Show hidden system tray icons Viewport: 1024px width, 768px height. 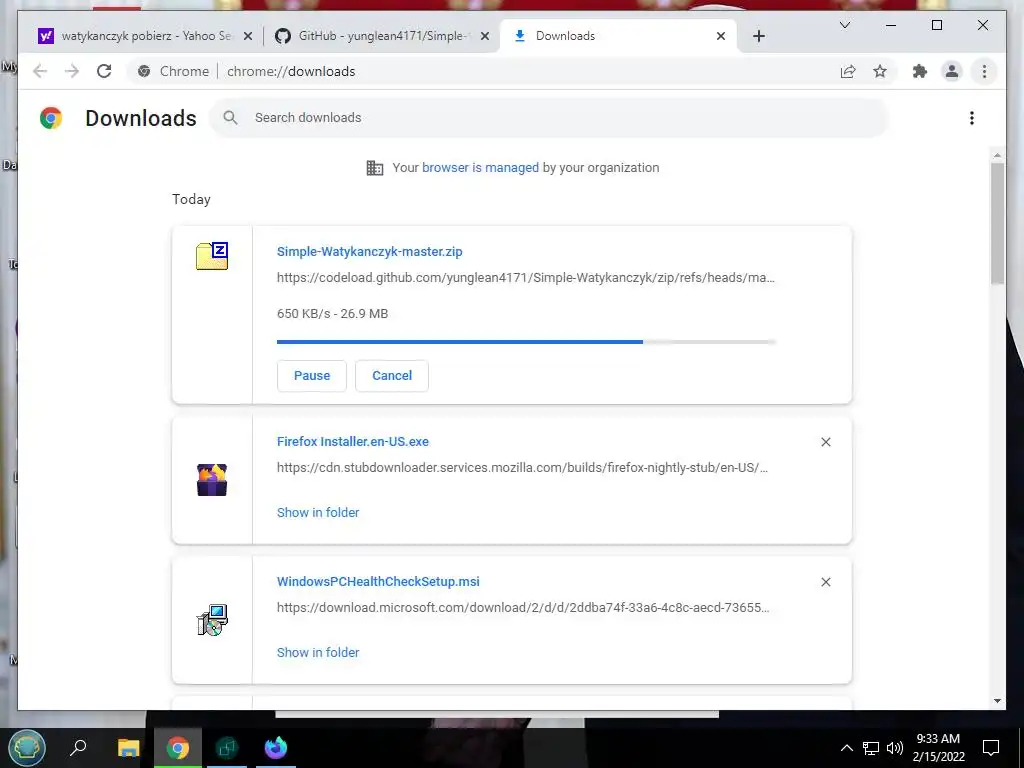846,748
